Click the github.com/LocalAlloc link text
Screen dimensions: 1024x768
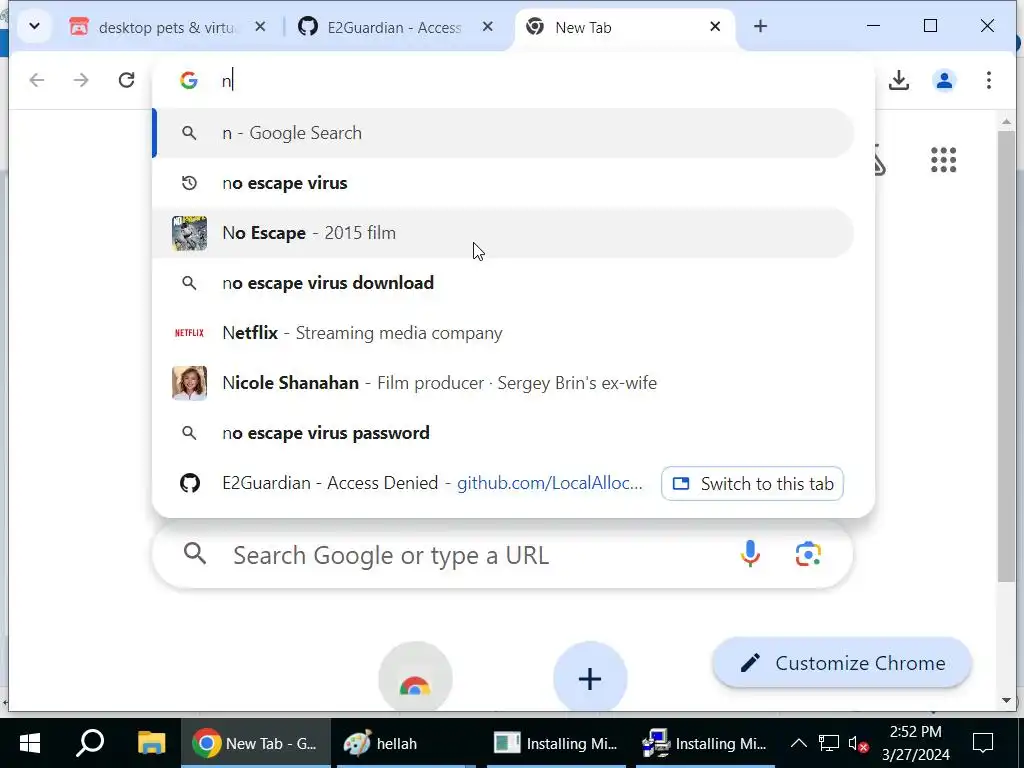click(x=550, y=483)
